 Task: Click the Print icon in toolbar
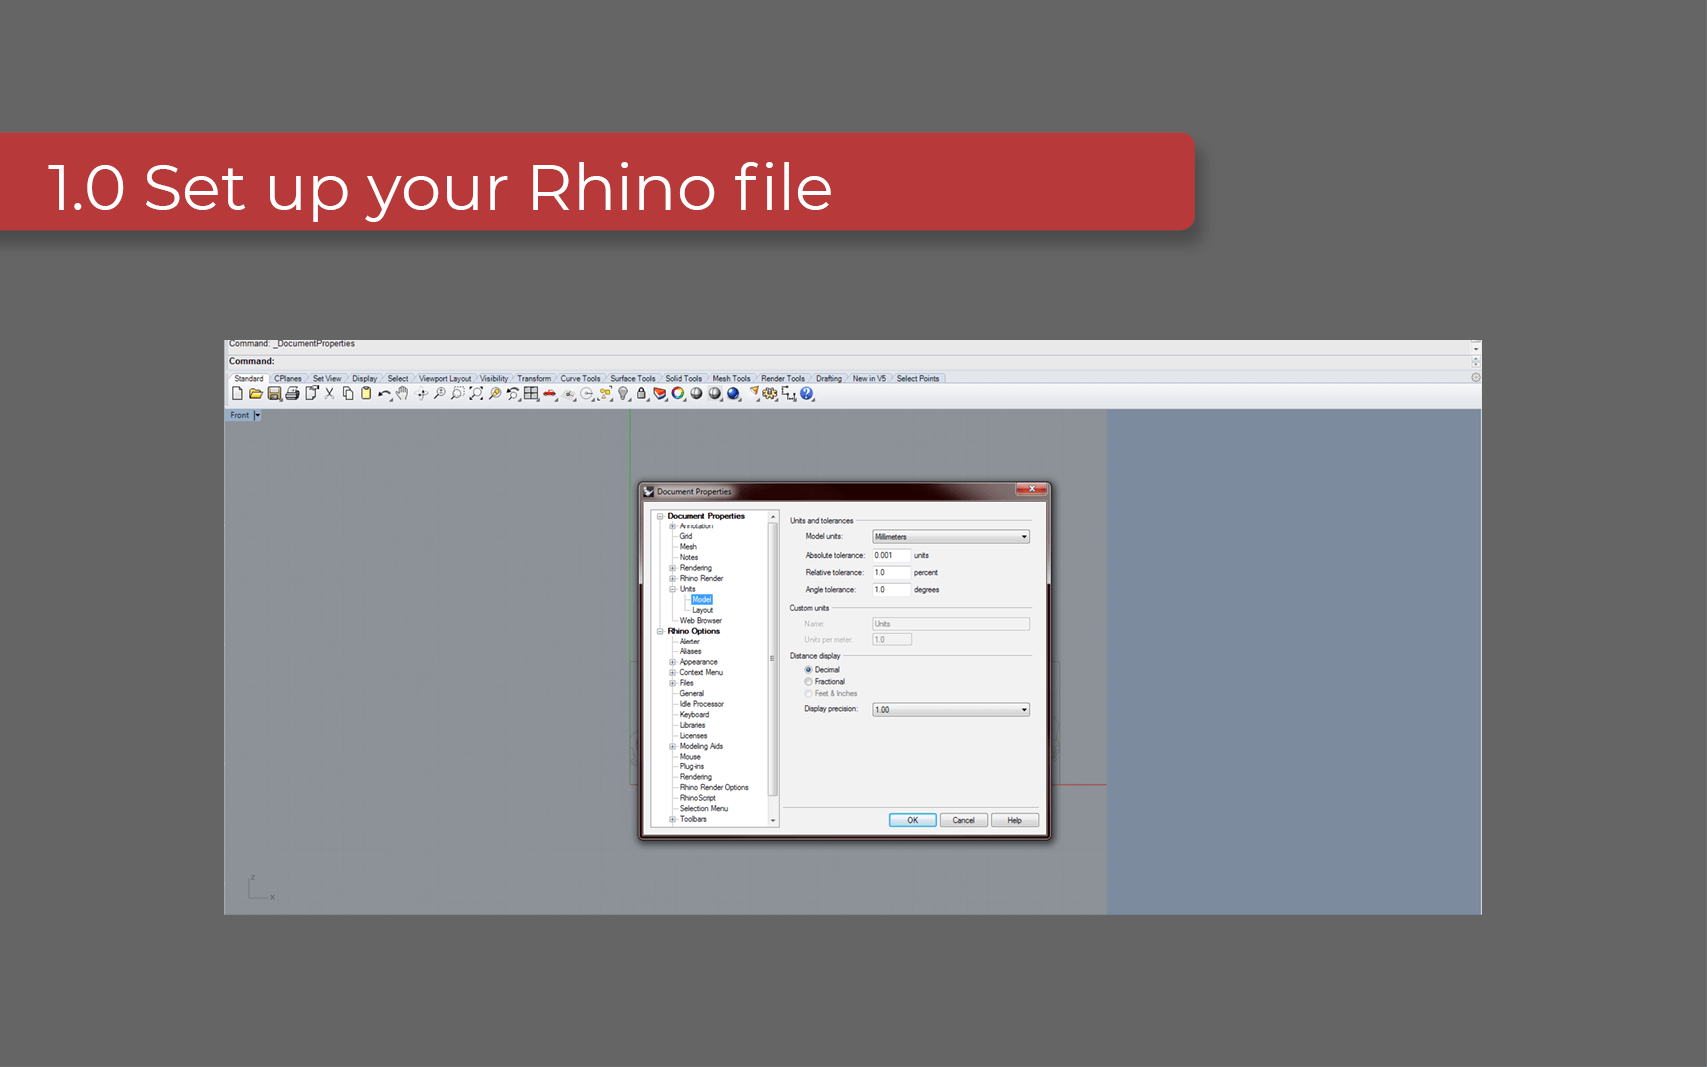coord(292,394)
